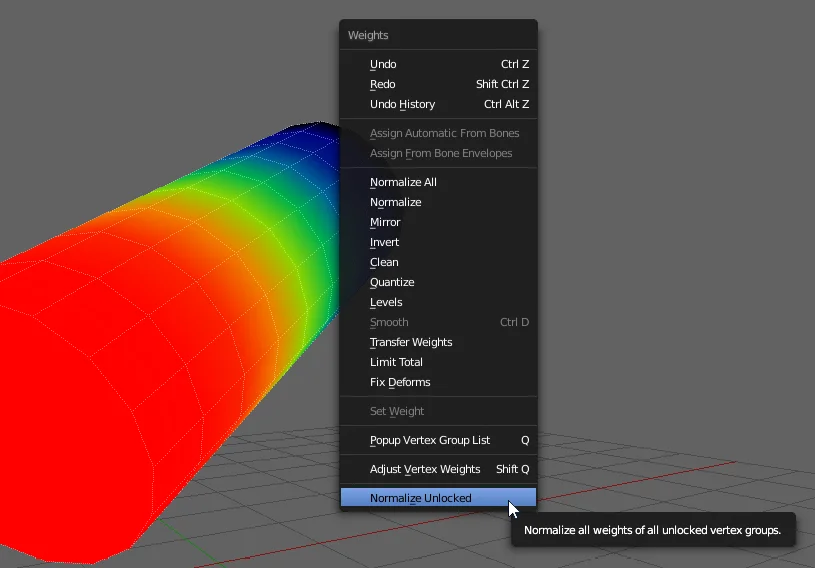Choose Fix Deforms from menu
Screen dimensions: 815x568
point(400,382)
